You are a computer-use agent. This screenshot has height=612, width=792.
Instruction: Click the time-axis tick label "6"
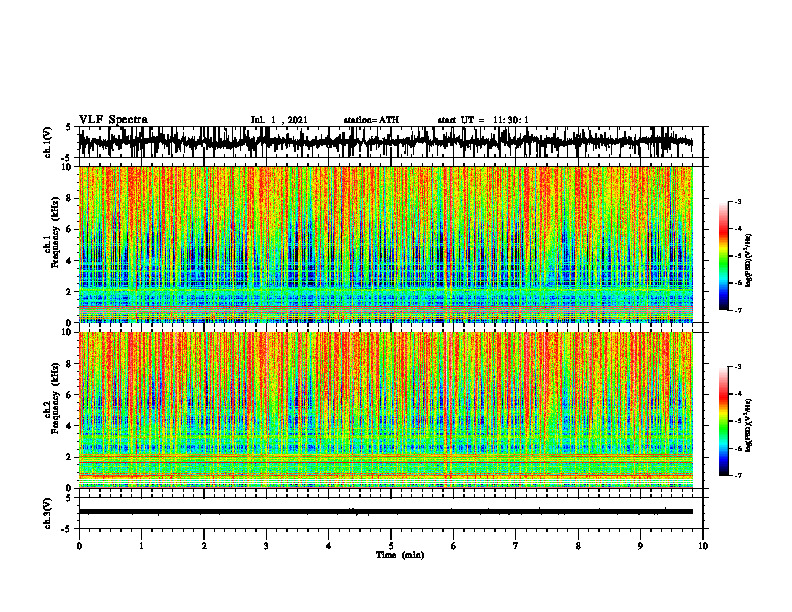click(x=454, y=546)
